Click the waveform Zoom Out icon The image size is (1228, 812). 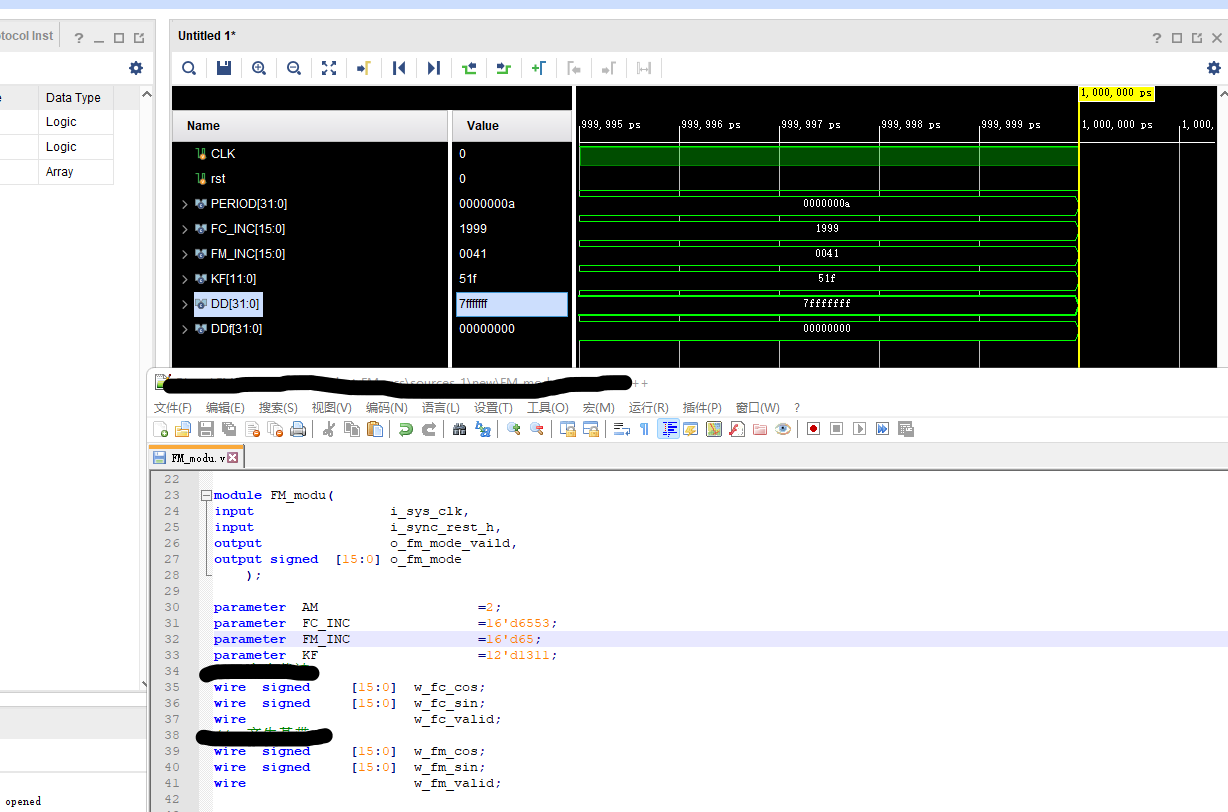294,68
